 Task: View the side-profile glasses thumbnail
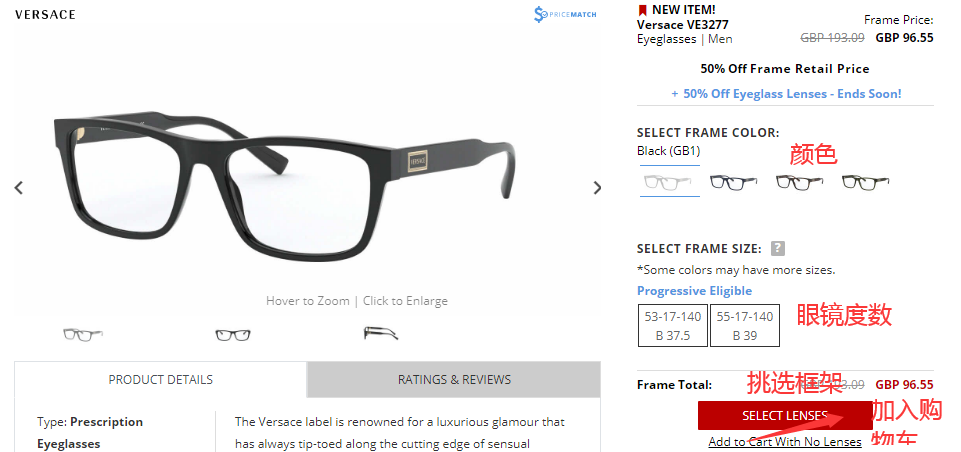click(x=381, y=333)
